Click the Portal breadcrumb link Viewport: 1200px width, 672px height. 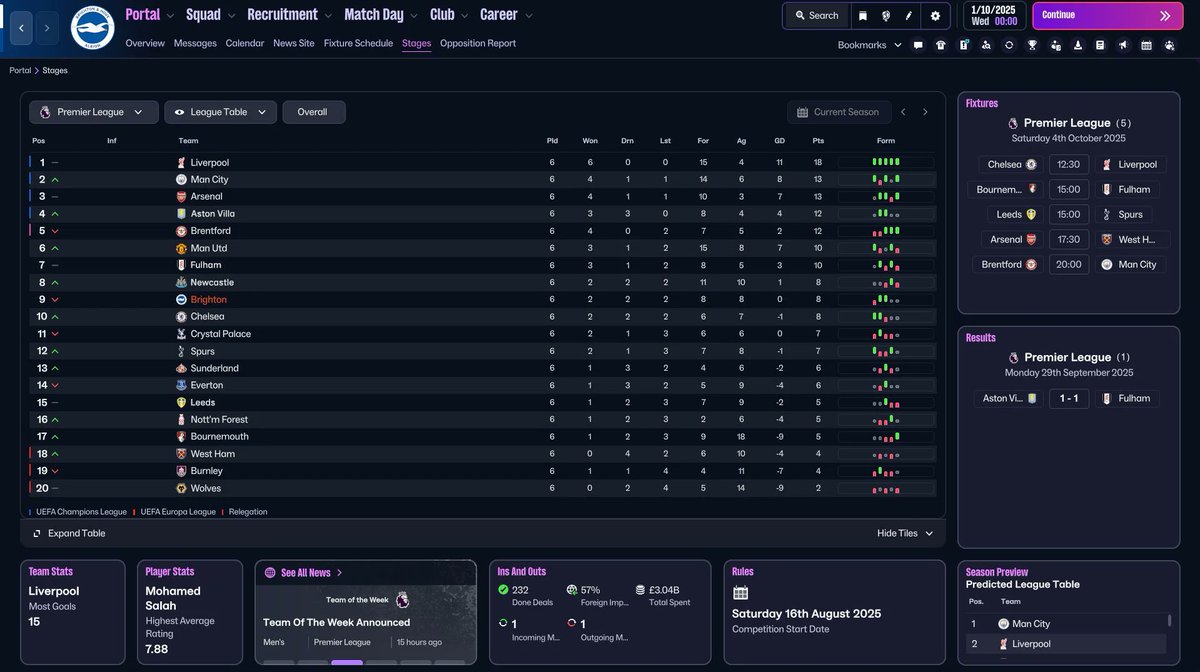click(x=20, y=71)
